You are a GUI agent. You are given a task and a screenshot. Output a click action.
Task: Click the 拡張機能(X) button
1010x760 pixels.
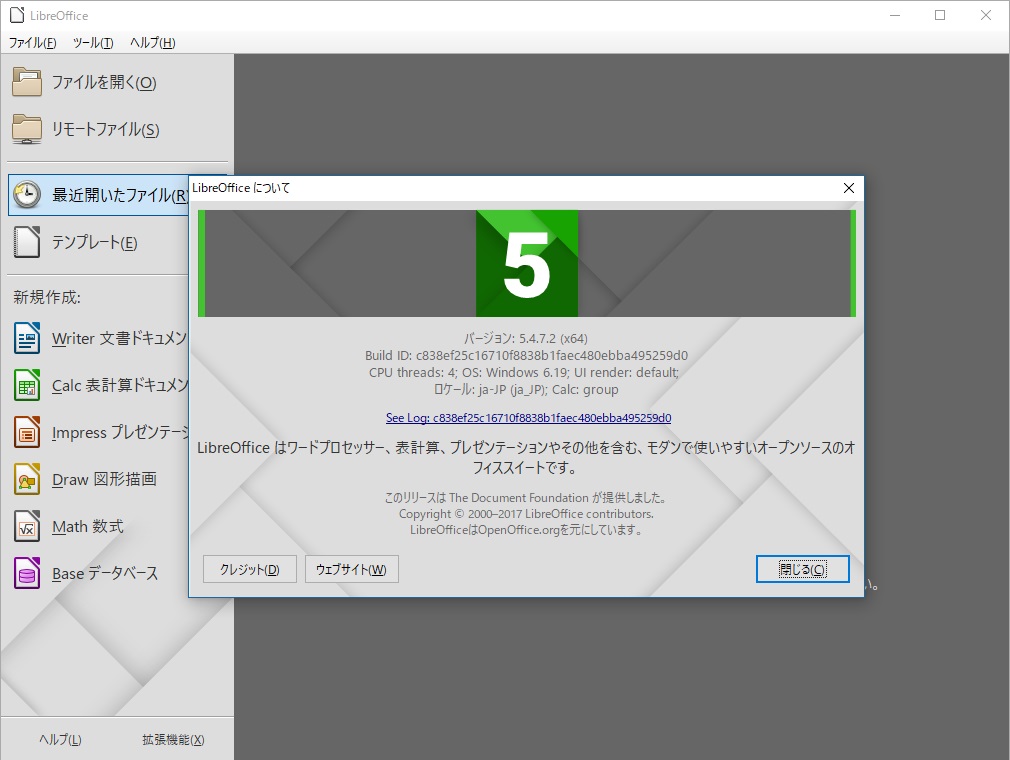coord(173,739)
